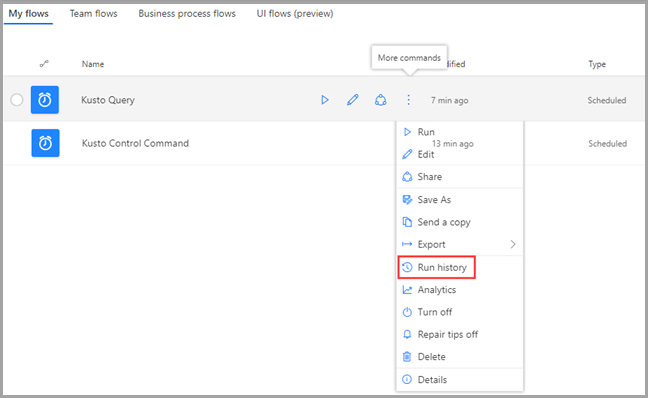Select the Kusto Query row radio circle

click(17, 100)
